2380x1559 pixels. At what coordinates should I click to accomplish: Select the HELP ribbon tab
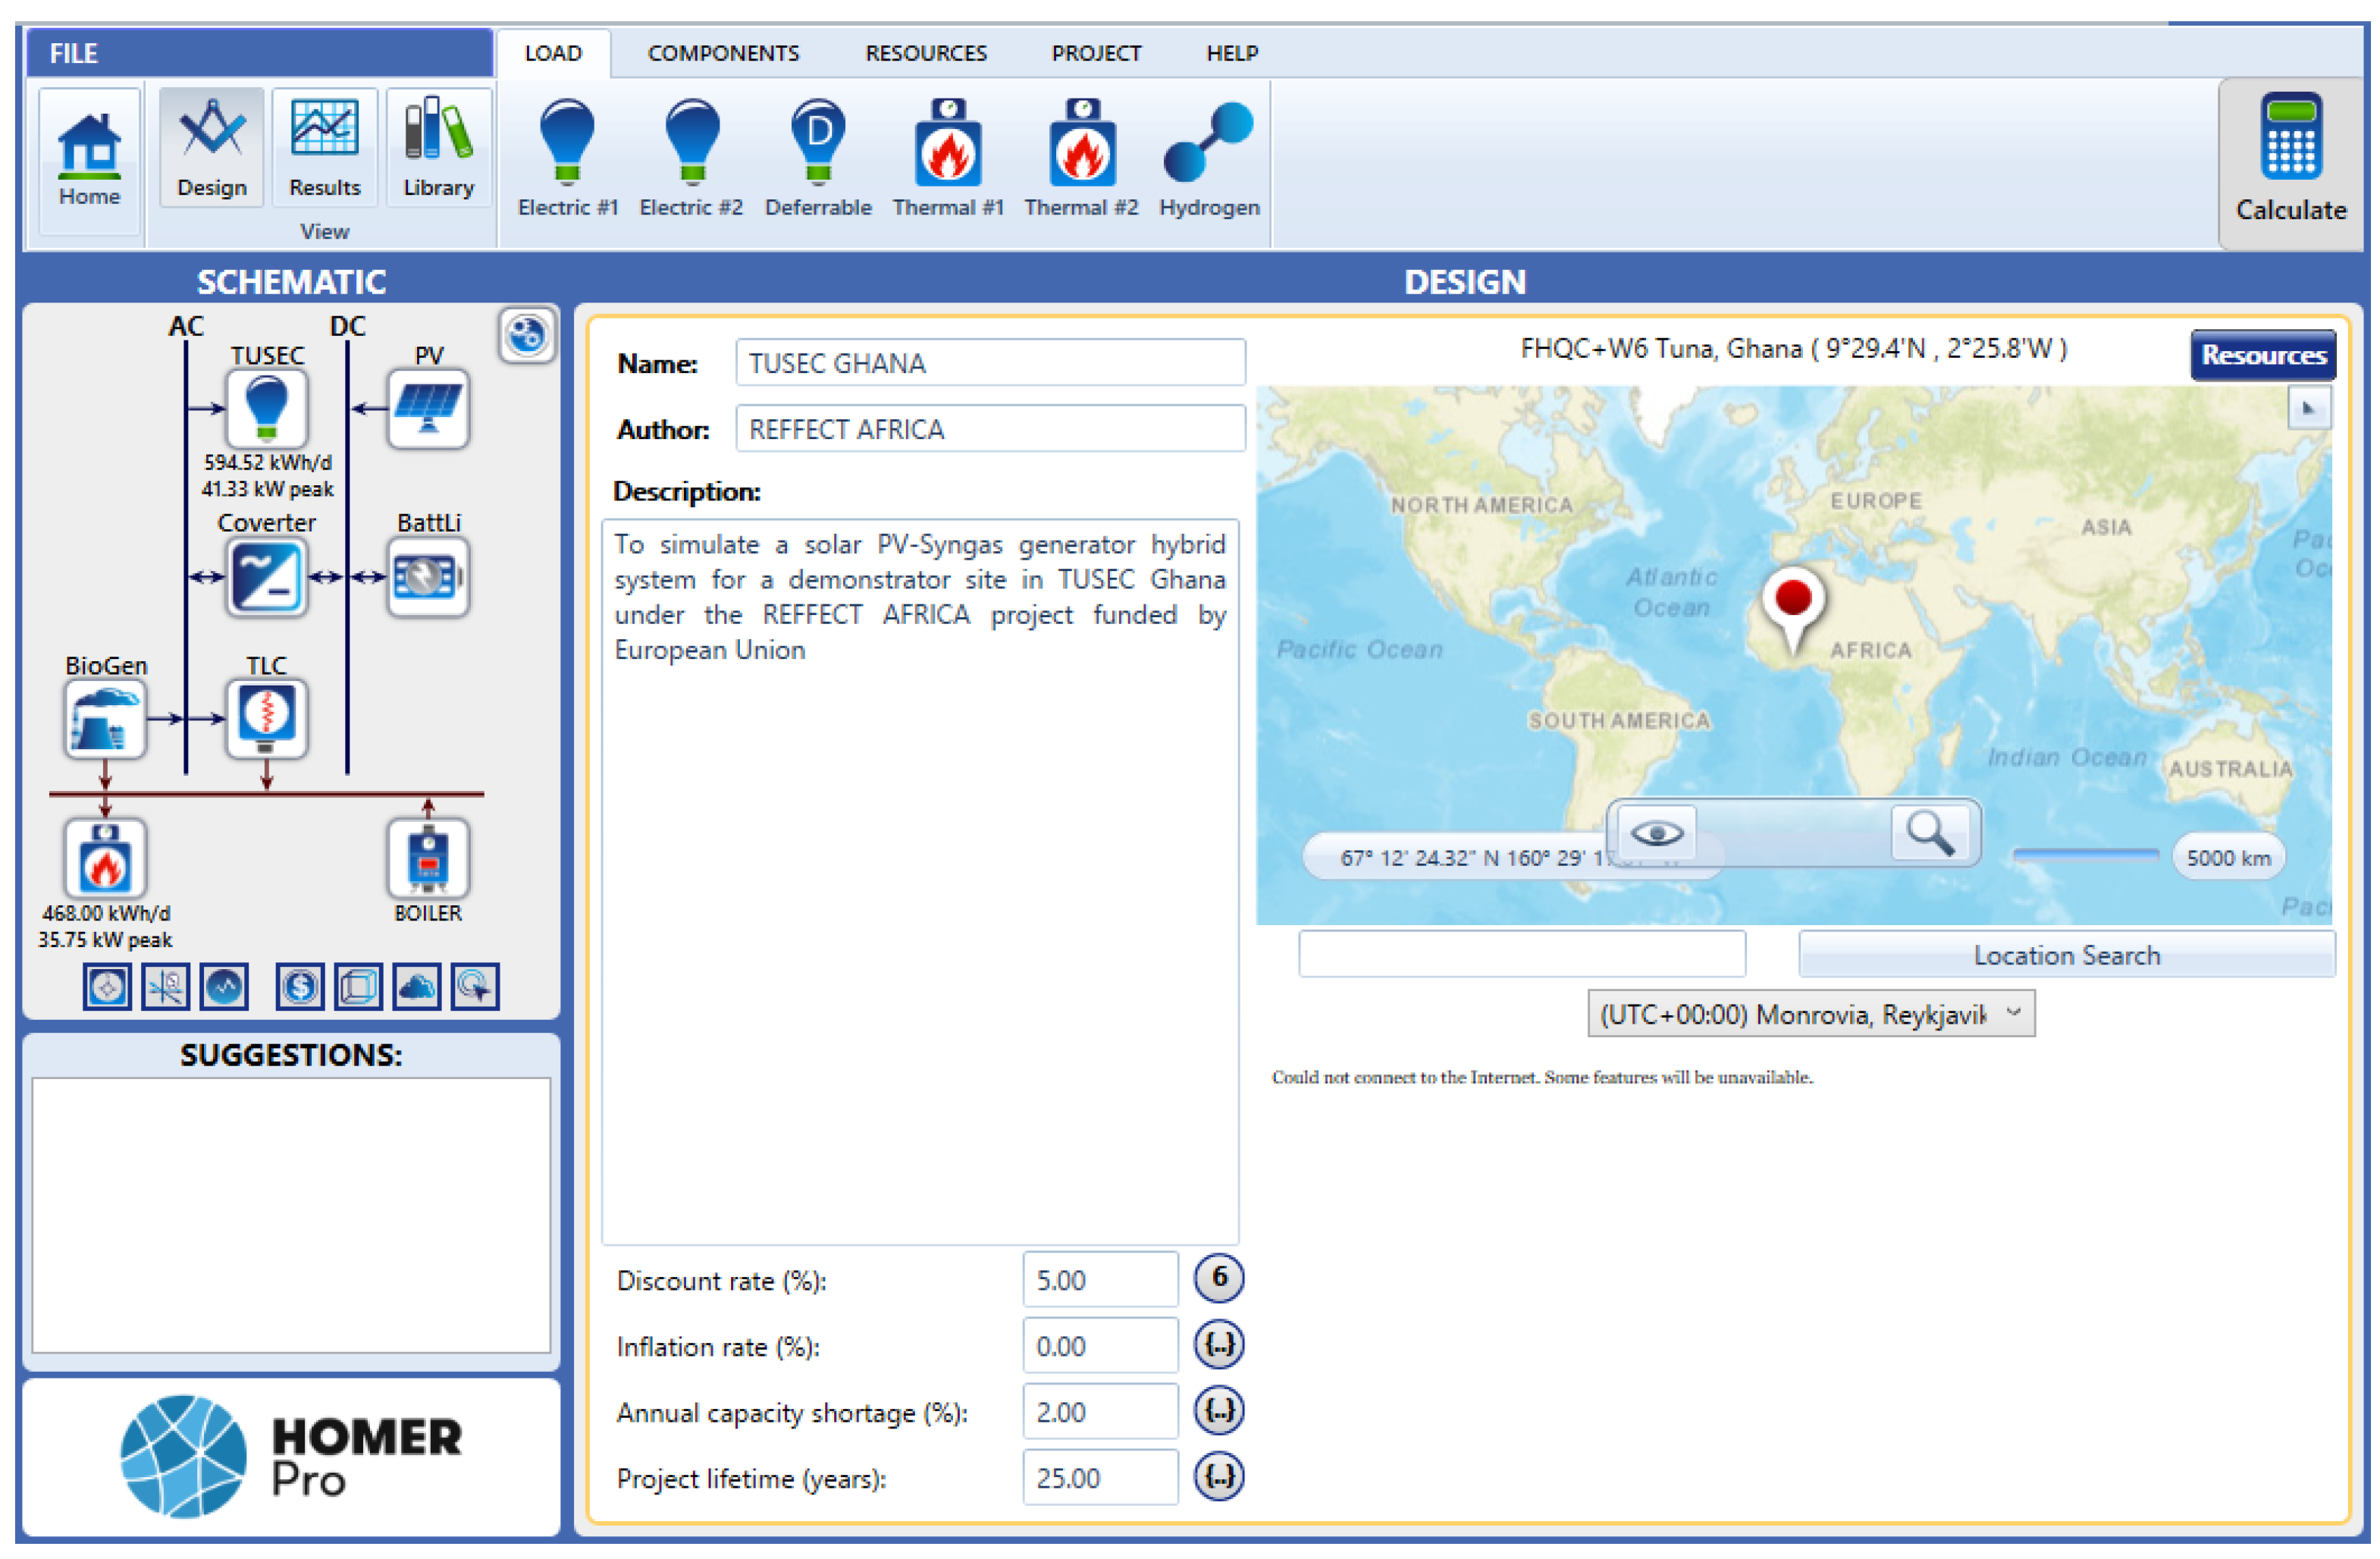click(1232, 53)
